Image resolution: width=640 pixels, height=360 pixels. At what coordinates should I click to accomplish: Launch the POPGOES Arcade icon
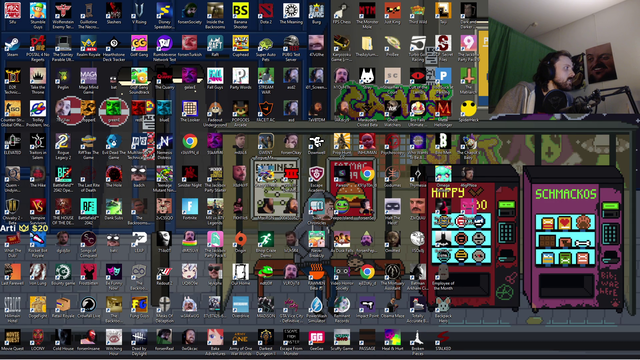click(240, 109)
